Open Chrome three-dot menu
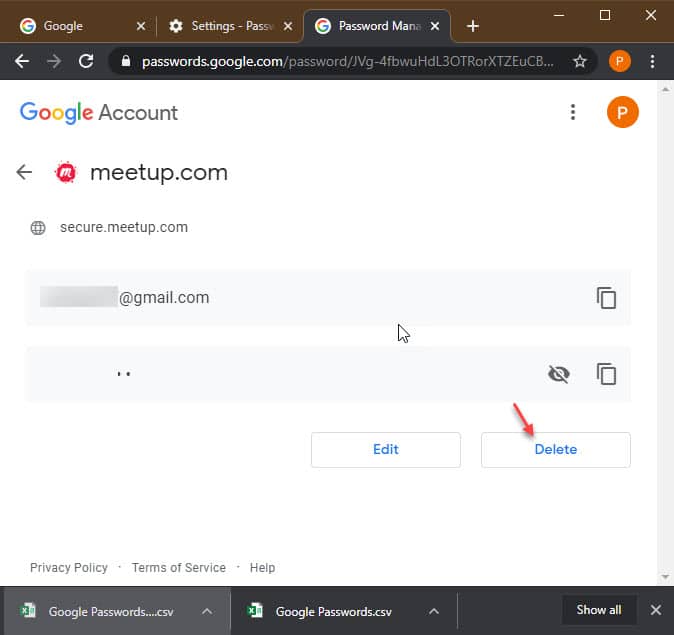This screenshot has height=635, width=674. click(652, 61)
